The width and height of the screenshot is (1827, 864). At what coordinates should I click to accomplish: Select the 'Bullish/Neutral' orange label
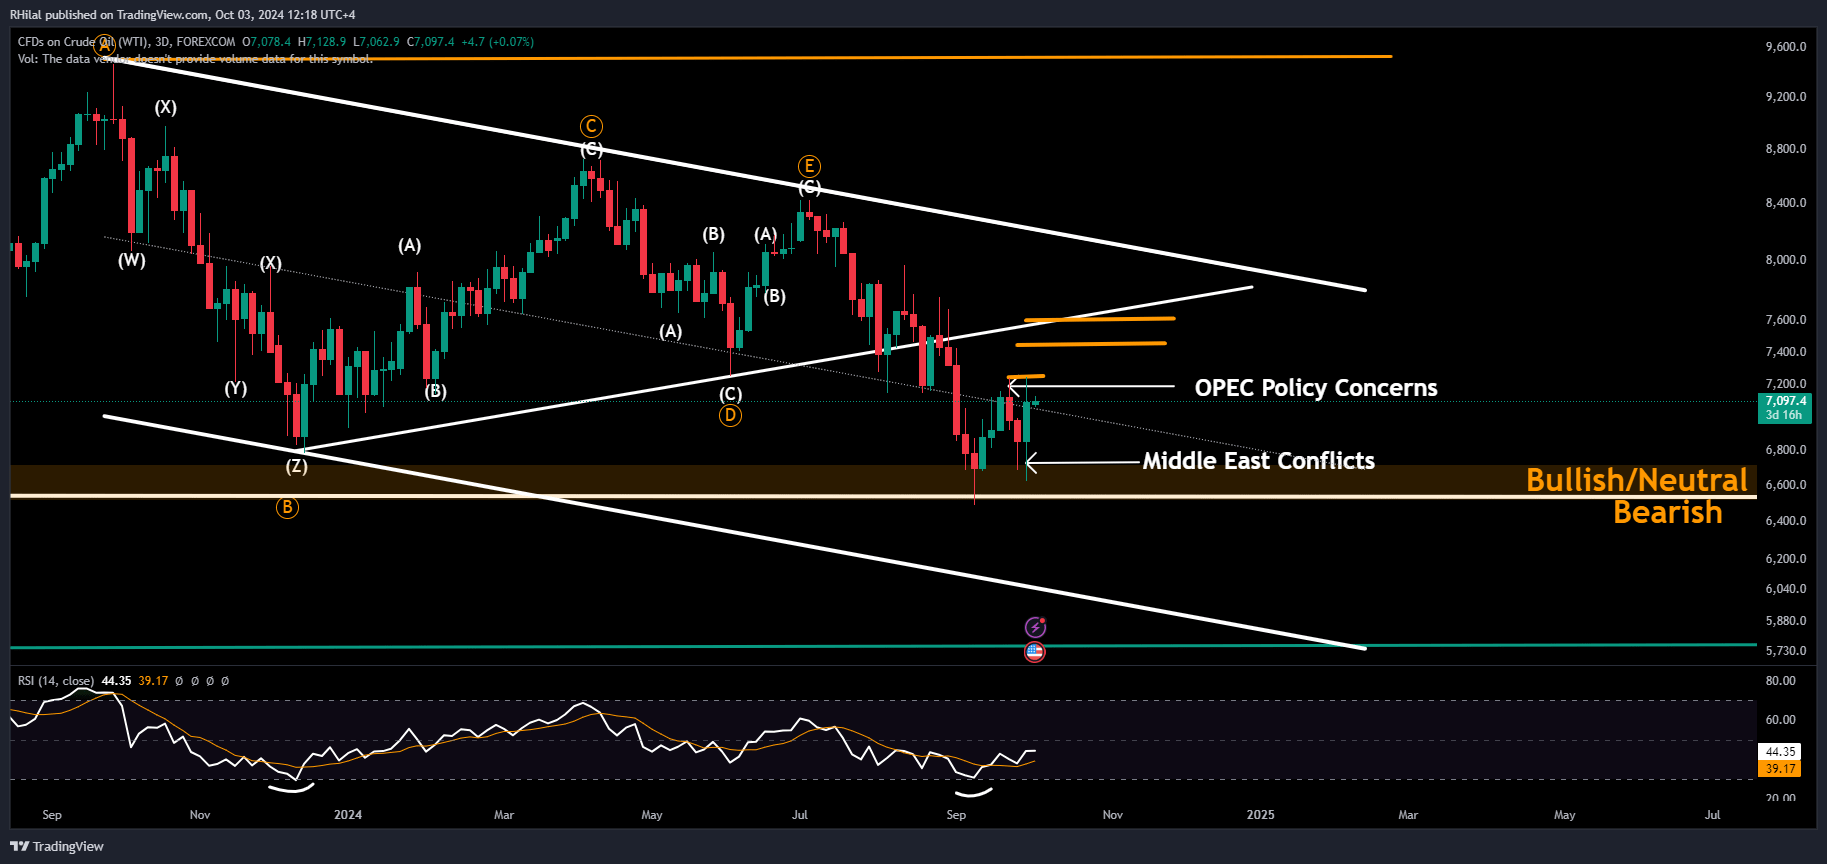click(1637, 480)
